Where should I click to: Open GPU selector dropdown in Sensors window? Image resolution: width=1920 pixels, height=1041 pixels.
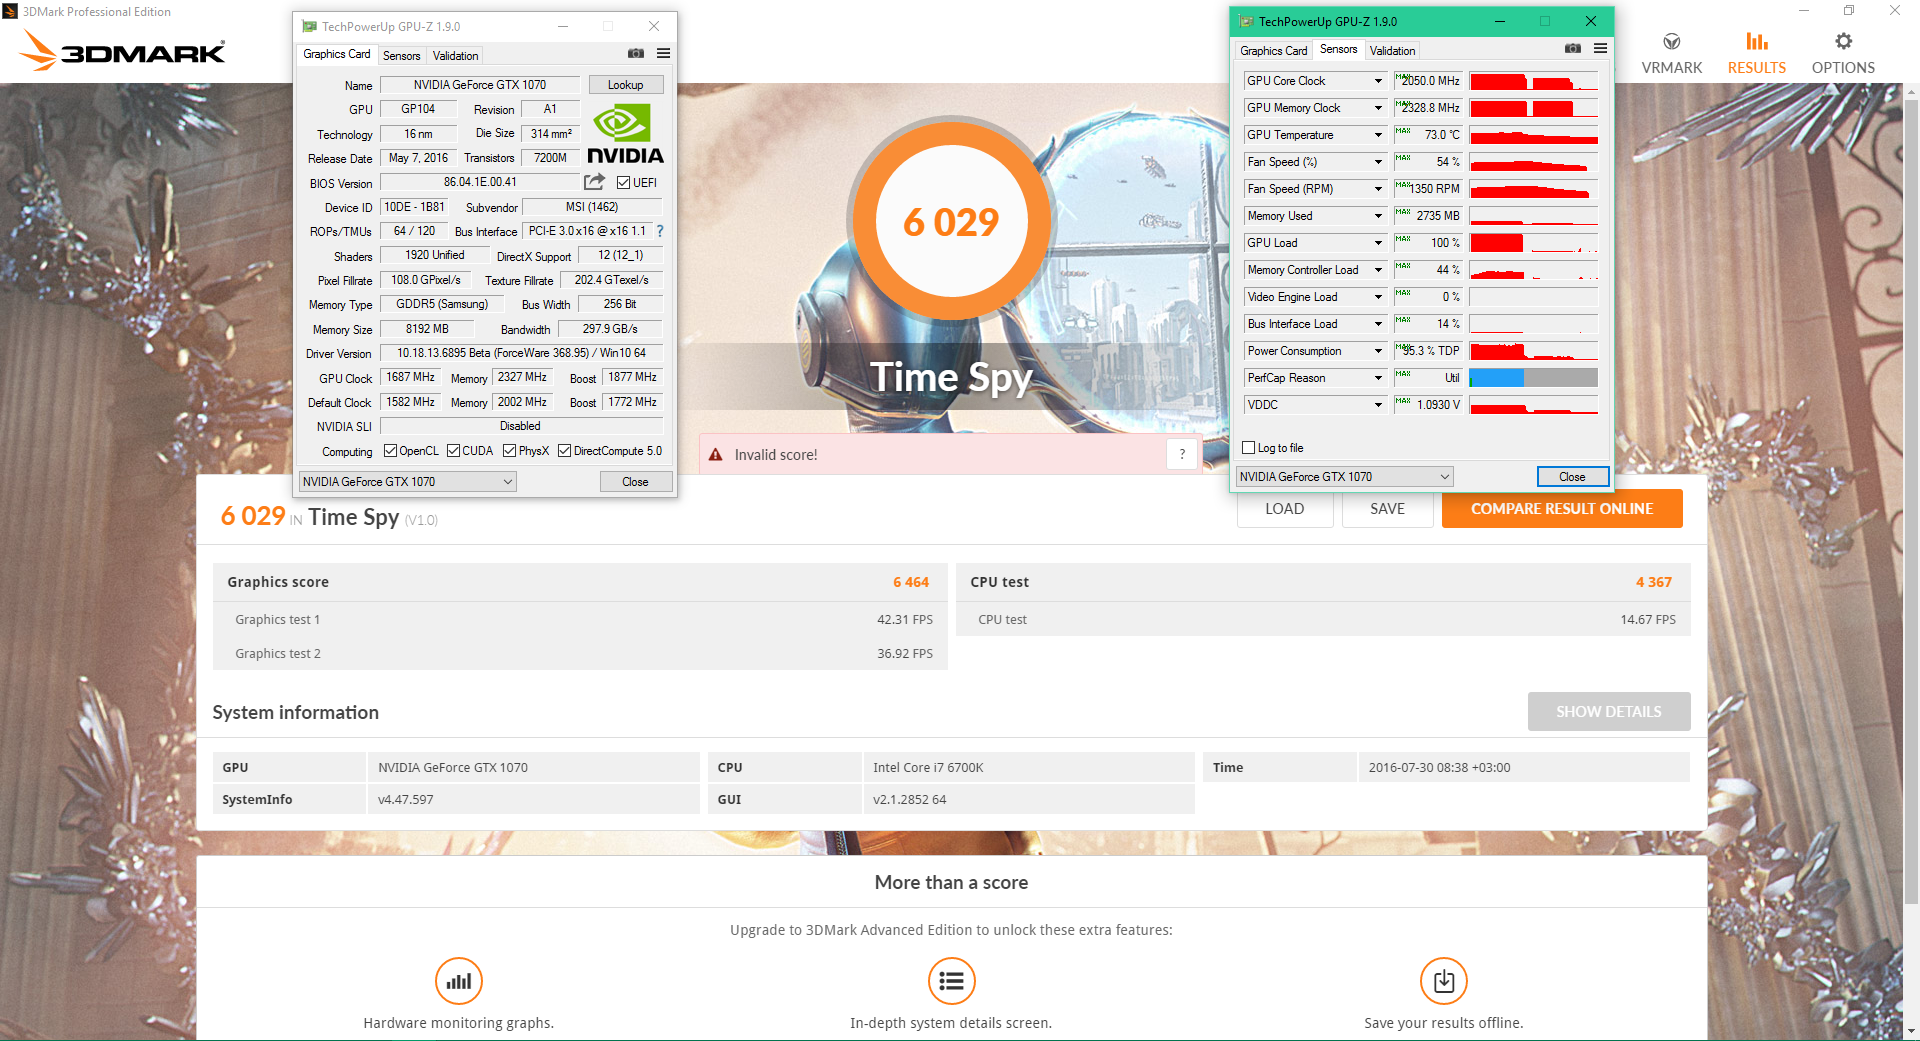[1344, 477]
